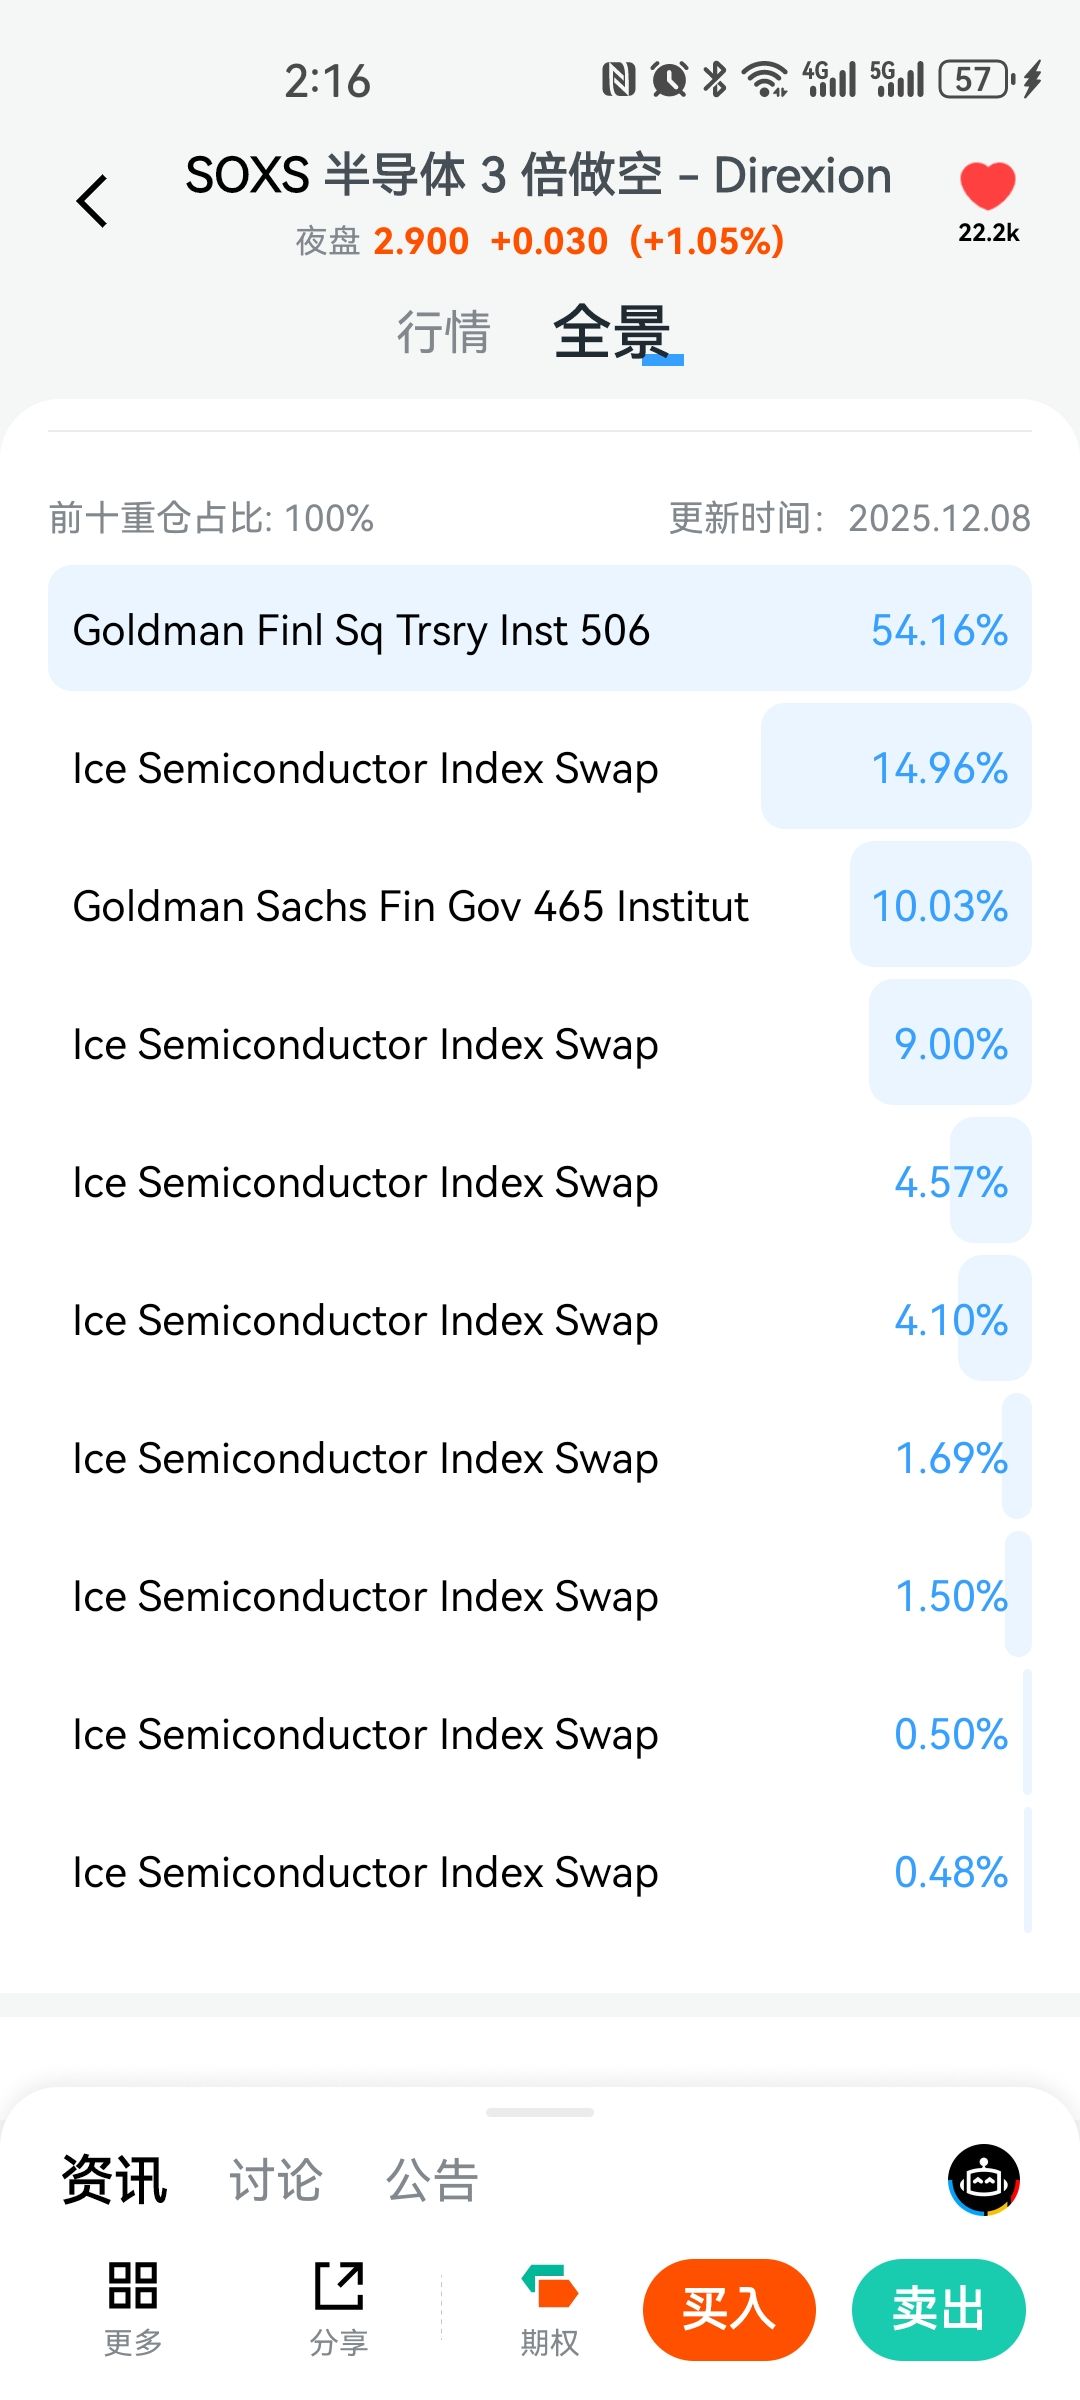Tap the bottom sheet drag handle
Viewport: 1080px width, 2400px height.
point(540,2112)
